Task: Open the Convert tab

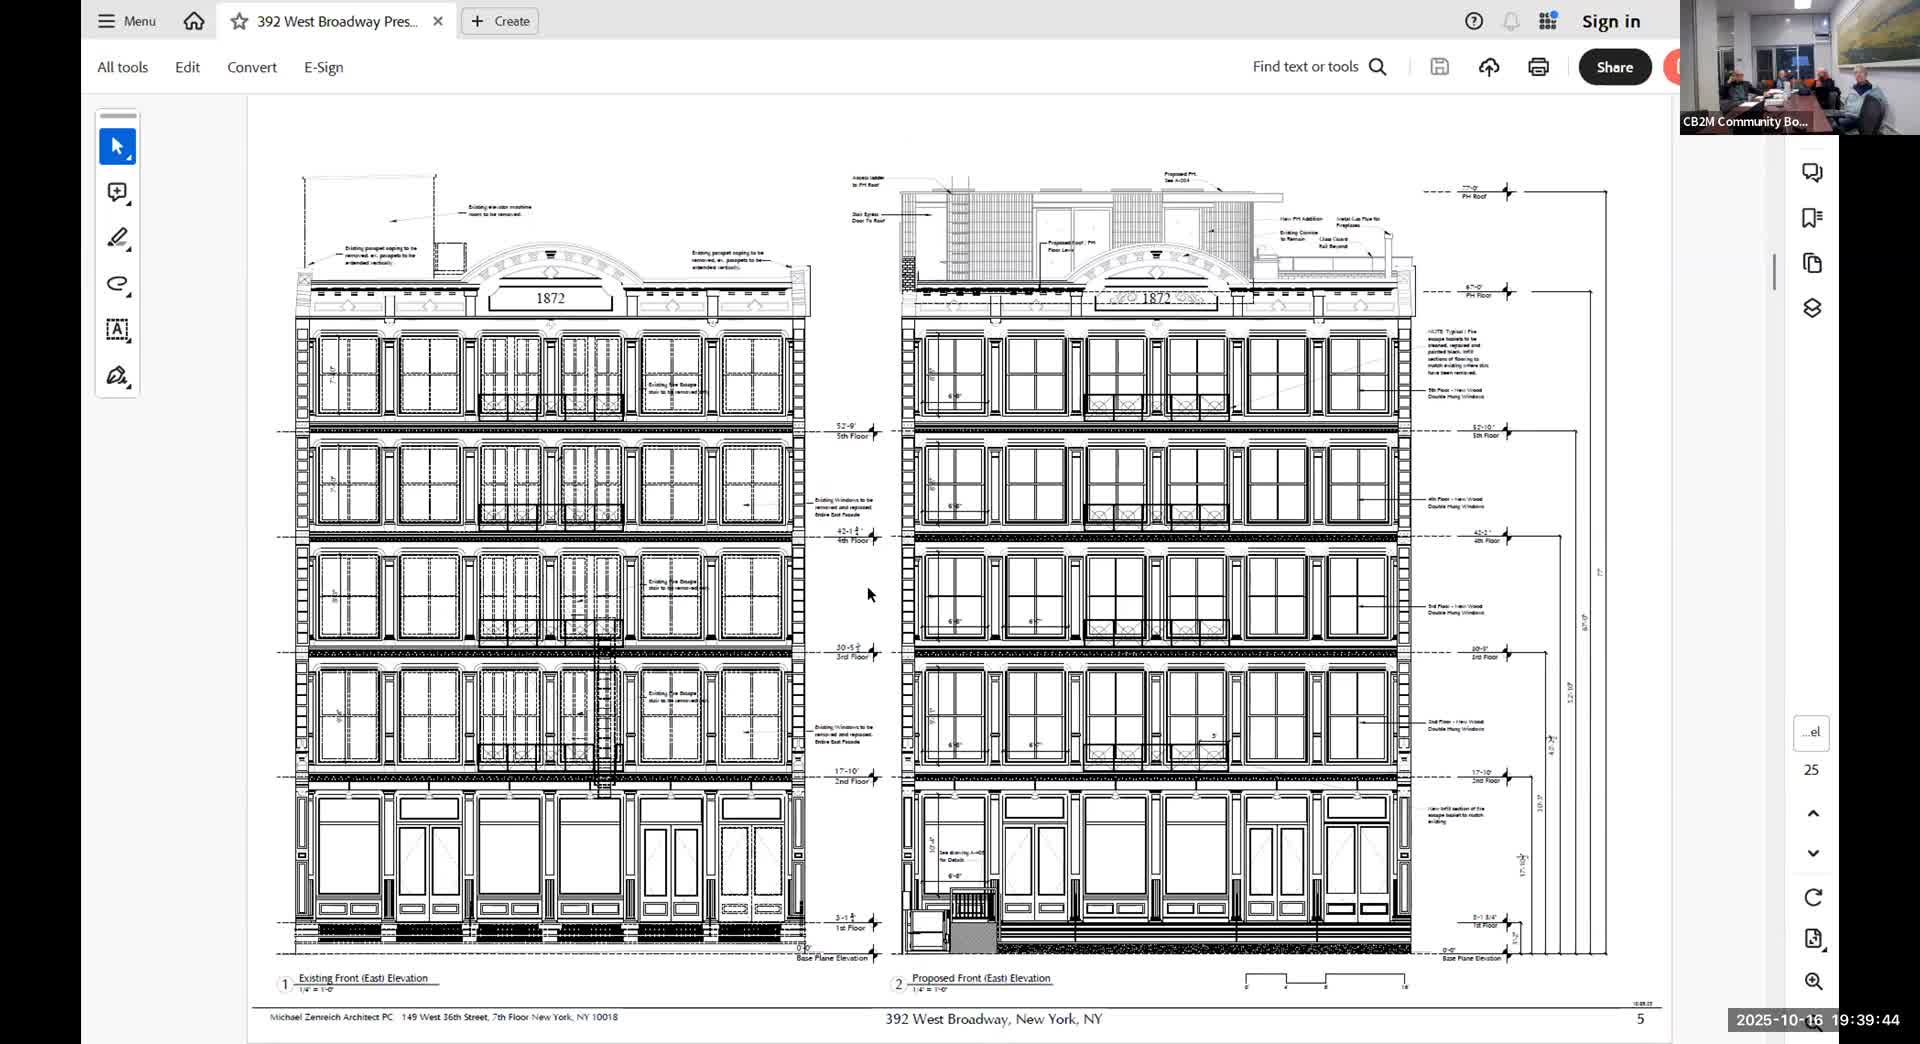Action: click(x=251, y=67)
